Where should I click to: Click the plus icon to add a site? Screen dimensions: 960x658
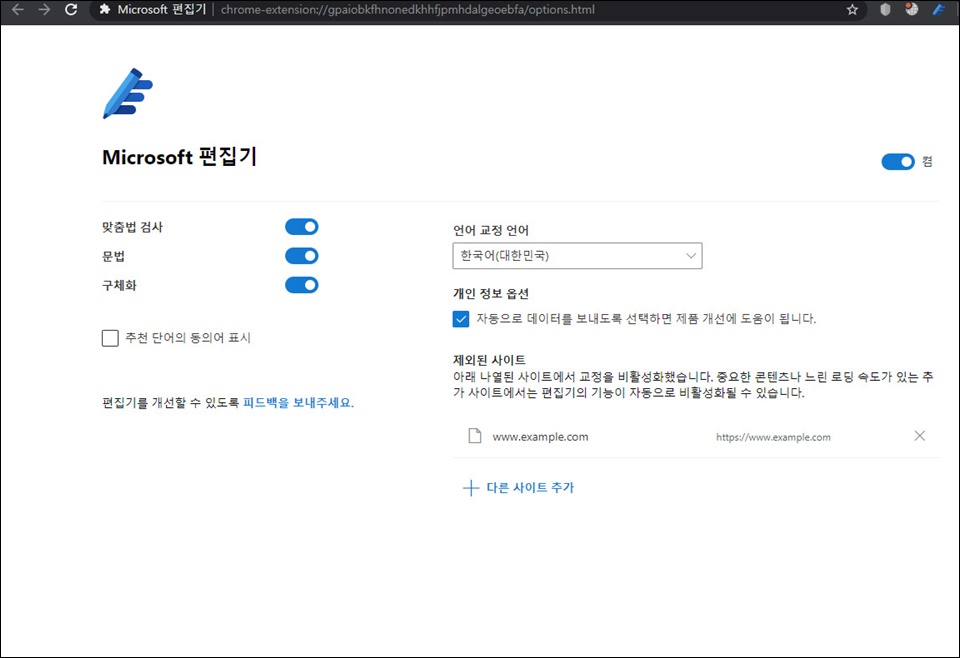coord(470,488)
